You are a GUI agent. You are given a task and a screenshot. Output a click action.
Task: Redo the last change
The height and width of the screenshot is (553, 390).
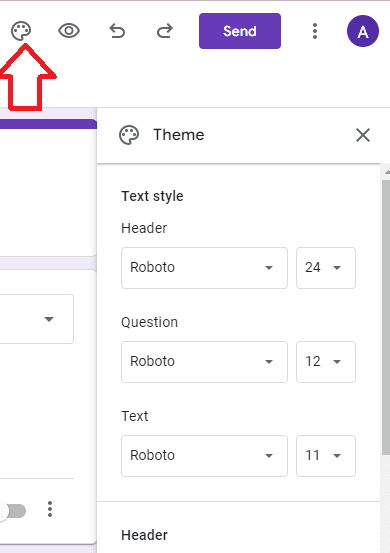pyautogui.click(x=165, y=31)
